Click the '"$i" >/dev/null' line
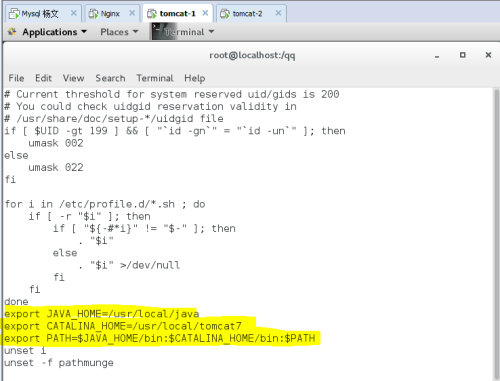 129,265
